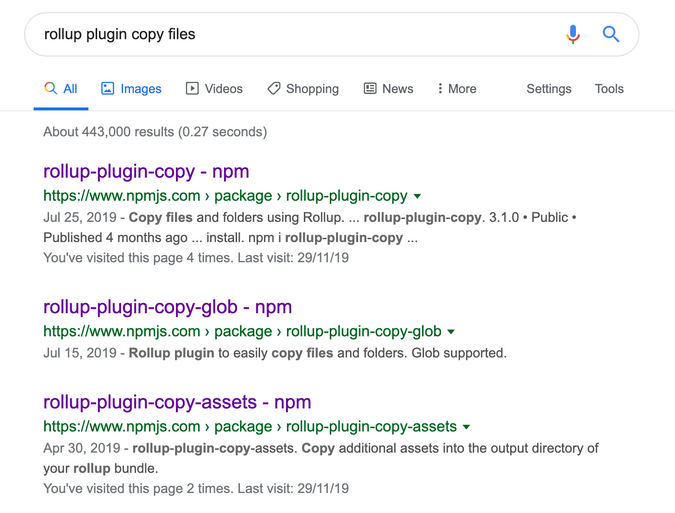Image resolution: width=675 pixels, height=513 pixels.
Task: Click the colored magnifier icon beside All
Action: click(x=50, y=88)
